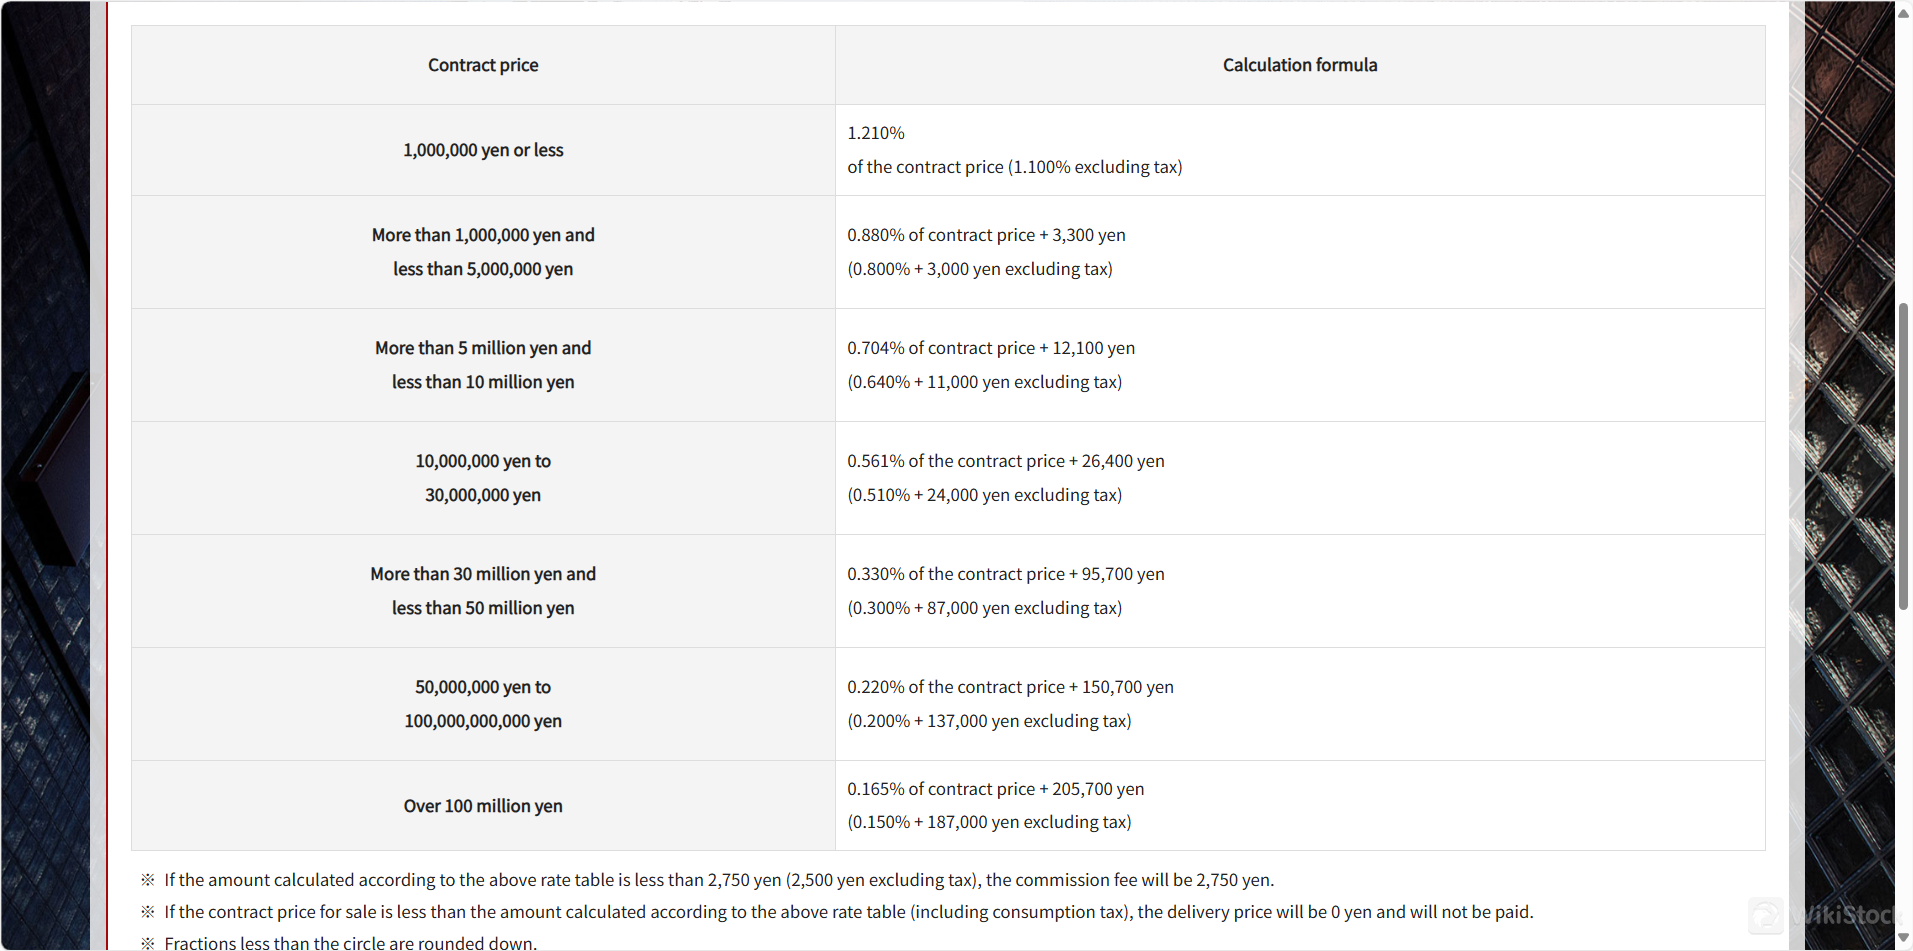
Task: Click the dark background area left of the table
Action: [45, 475]
